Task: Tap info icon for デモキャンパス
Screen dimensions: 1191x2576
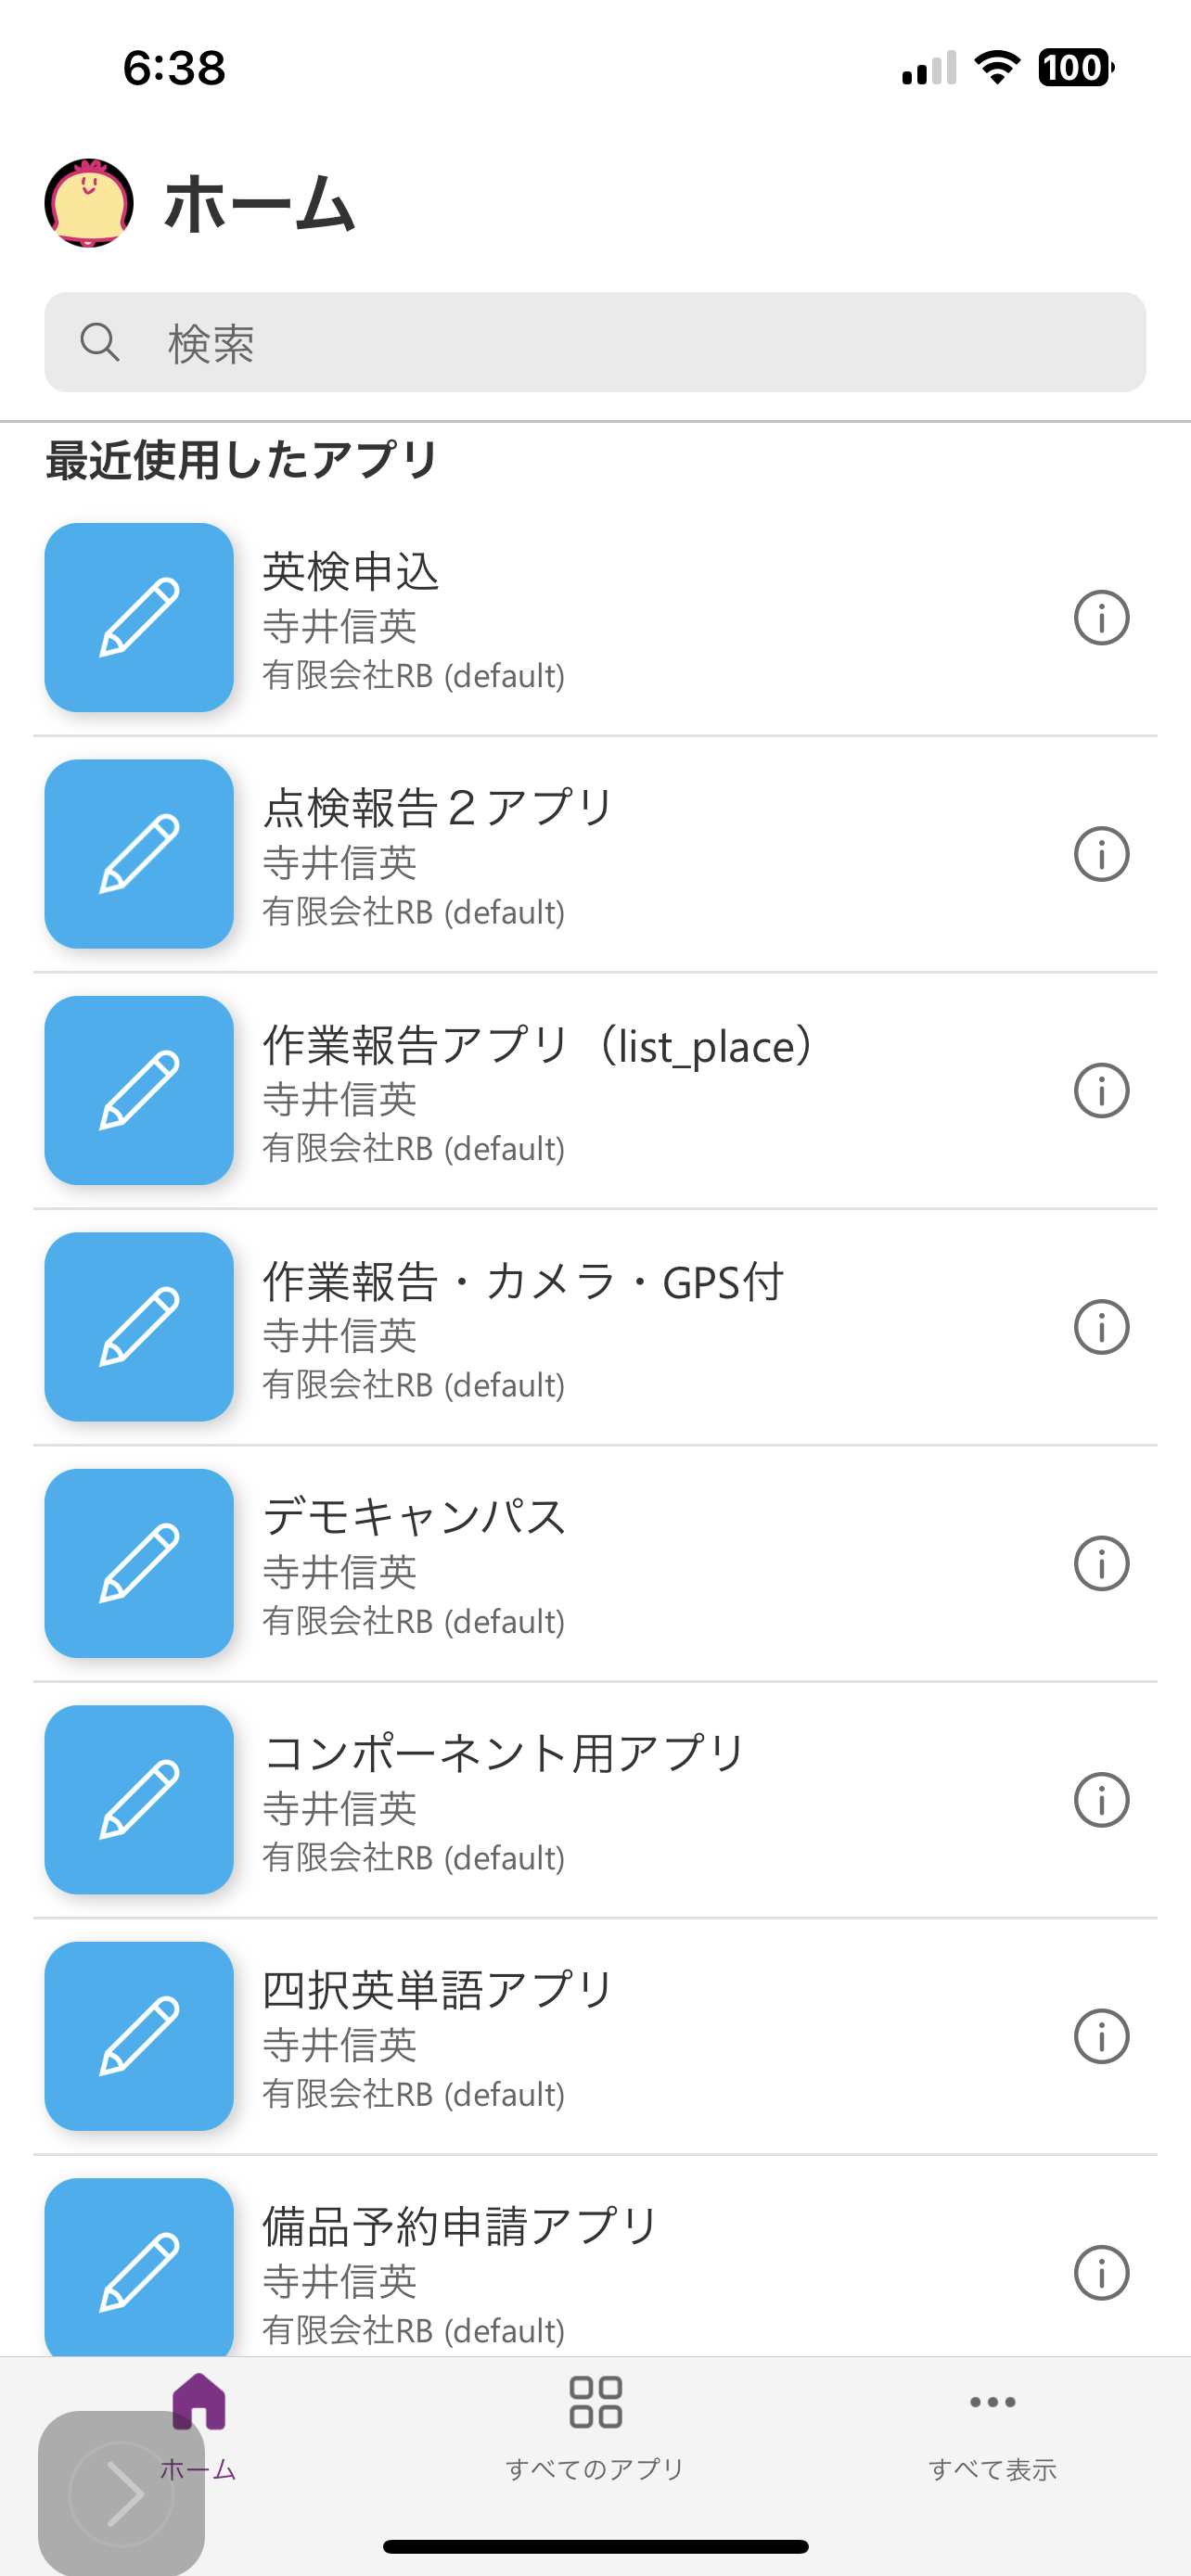Action: pyautogui.click(x=1101, y=1564)
